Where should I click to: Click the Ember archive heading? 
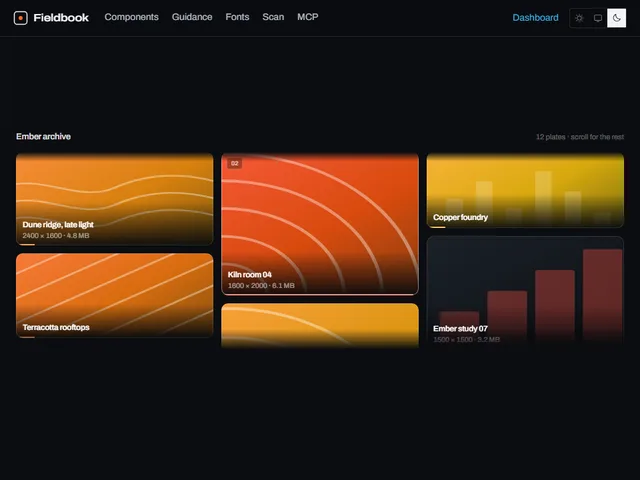tap(43, 137)
